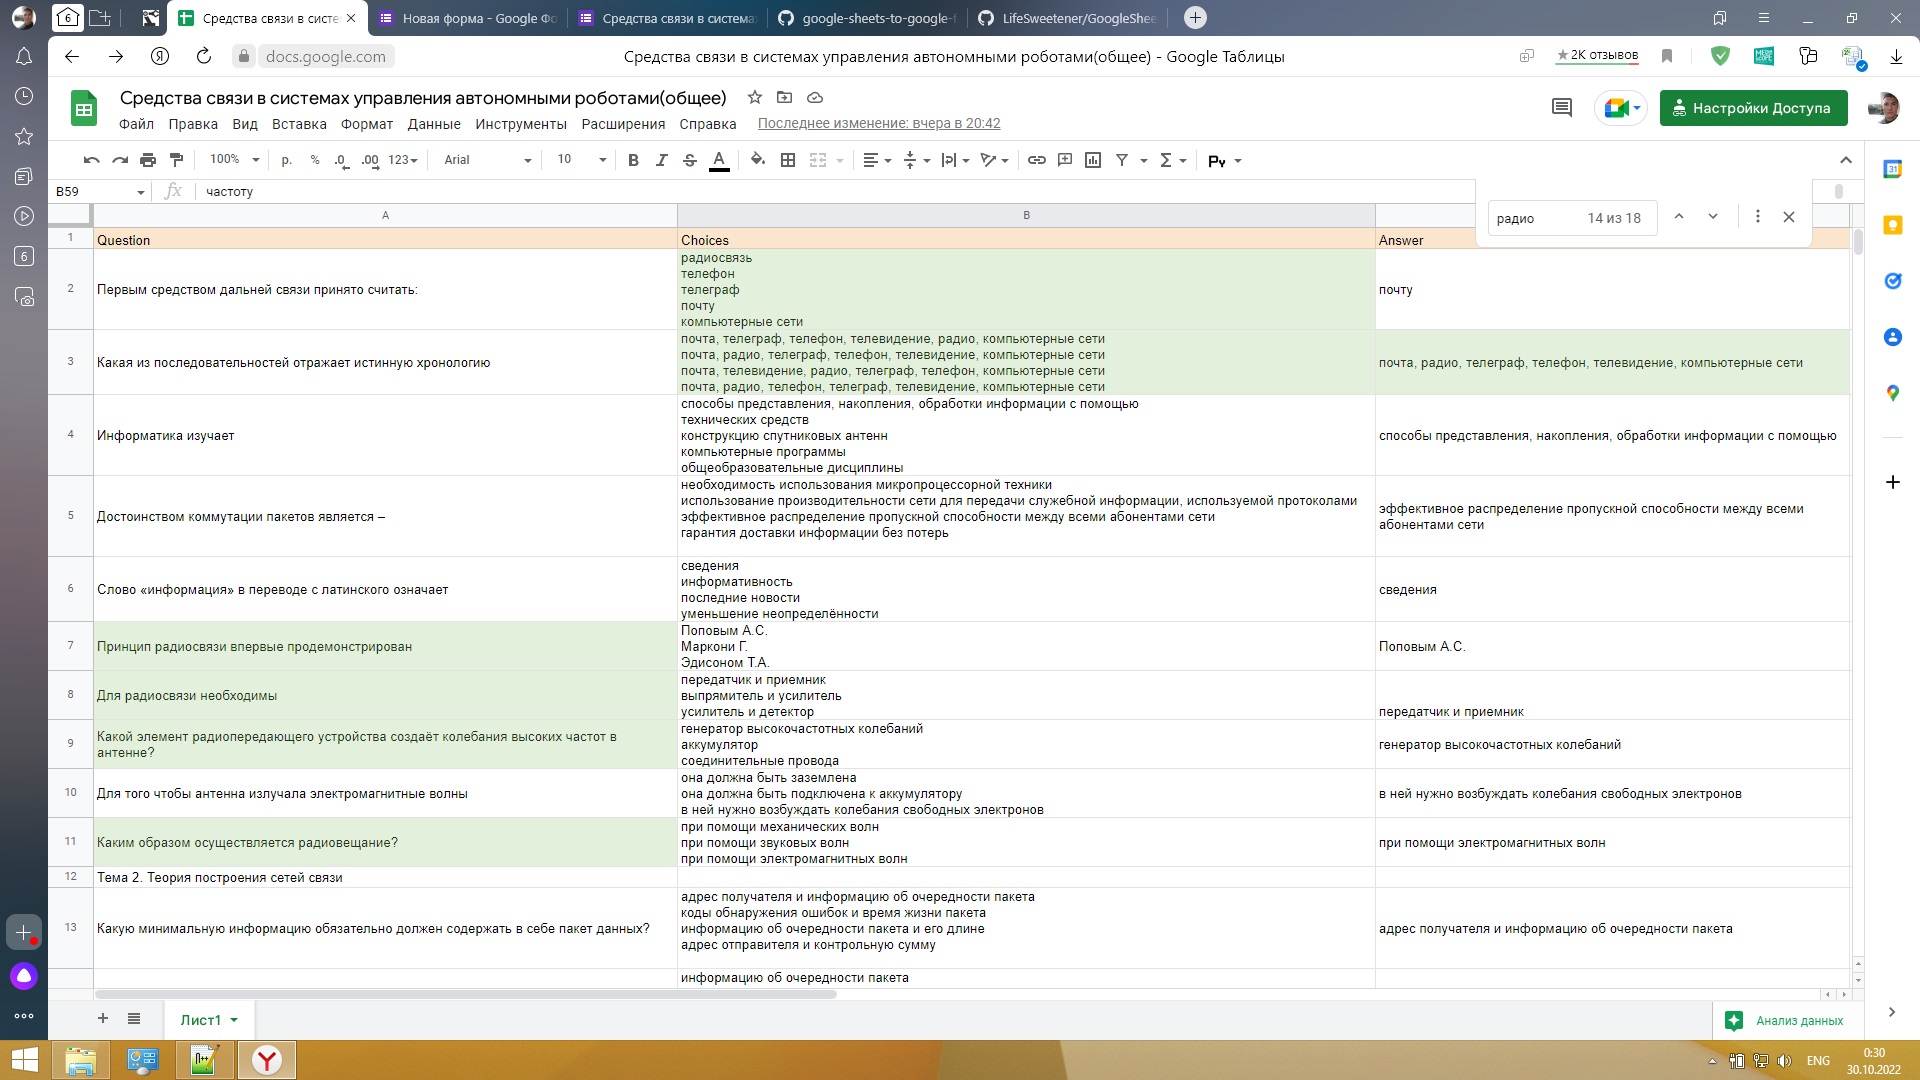Viewport: 1920px width, 1080px height.
Task: Open link Последнее изменение: вчера в 20:42
Action: (880, 124)
